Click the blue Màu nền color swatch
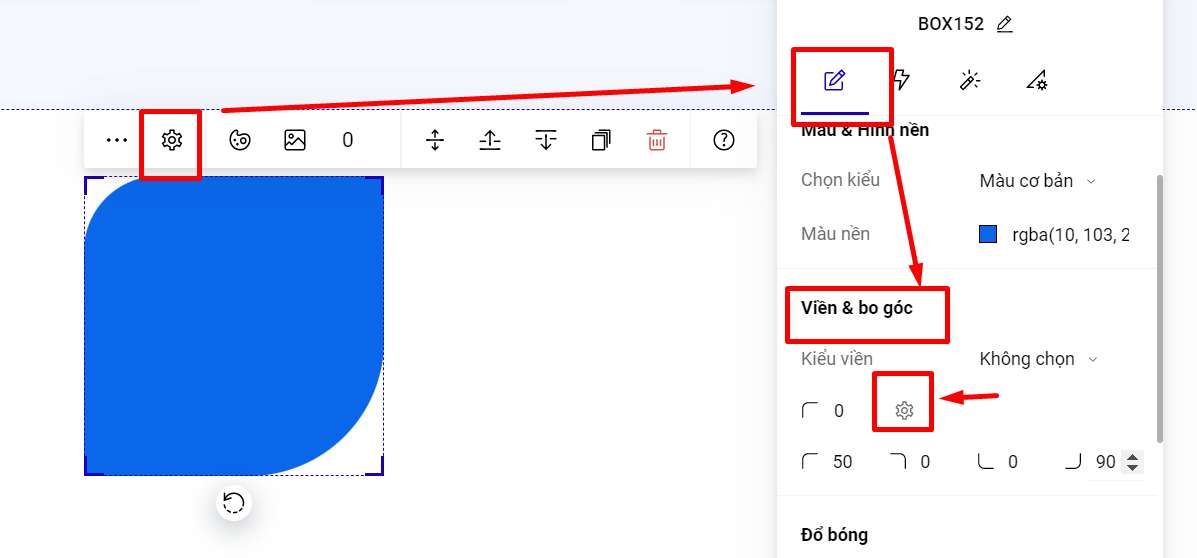This screenshot has width=1197, height=558. 988,234
